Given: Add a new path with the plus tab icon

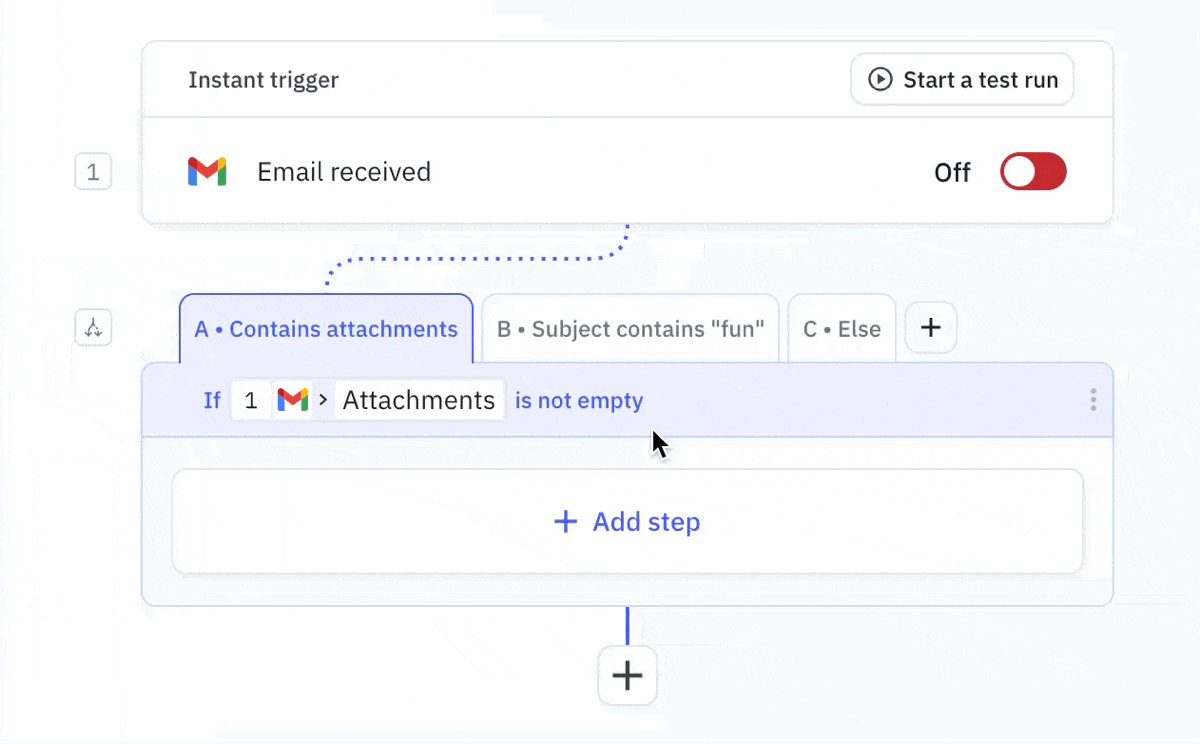Looking at the screenshot, I should [x=930, y=327].
